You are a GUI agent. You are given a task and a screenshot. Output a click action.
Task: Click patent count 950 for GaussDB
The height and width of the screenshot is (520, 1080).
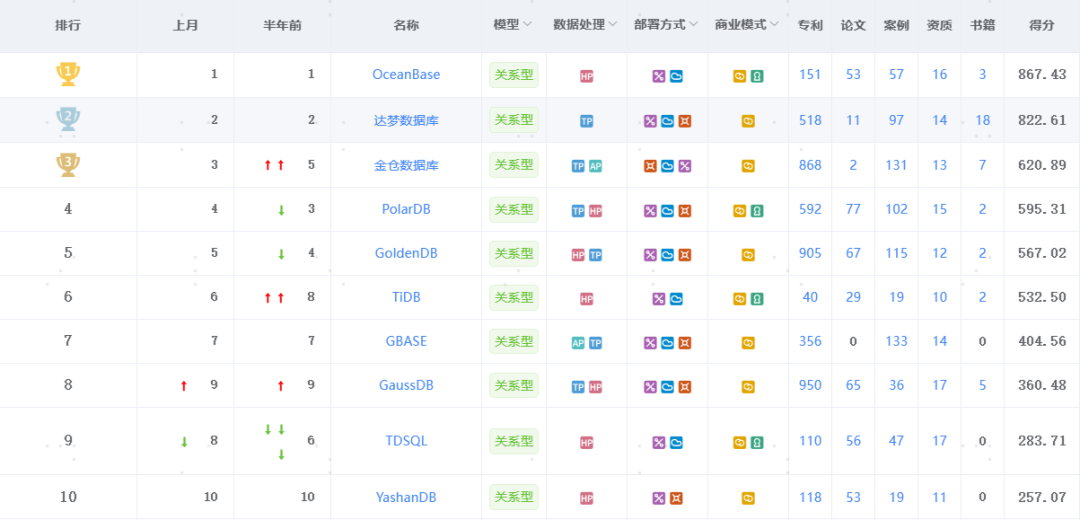[810, 386]
